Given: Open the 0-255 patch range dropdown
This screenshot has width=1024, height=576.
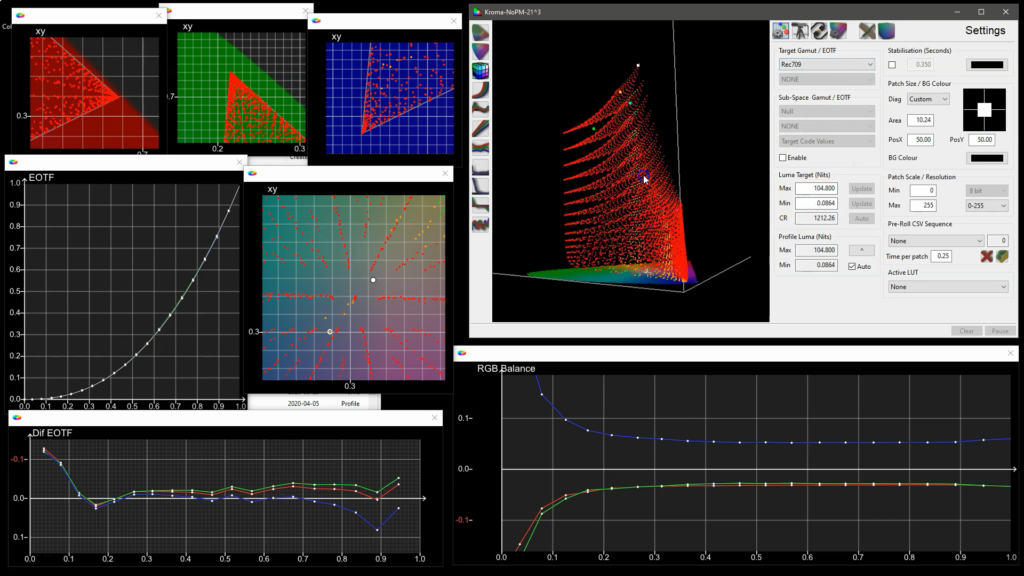Looking at the screenshot, I should tap(987, 206).
